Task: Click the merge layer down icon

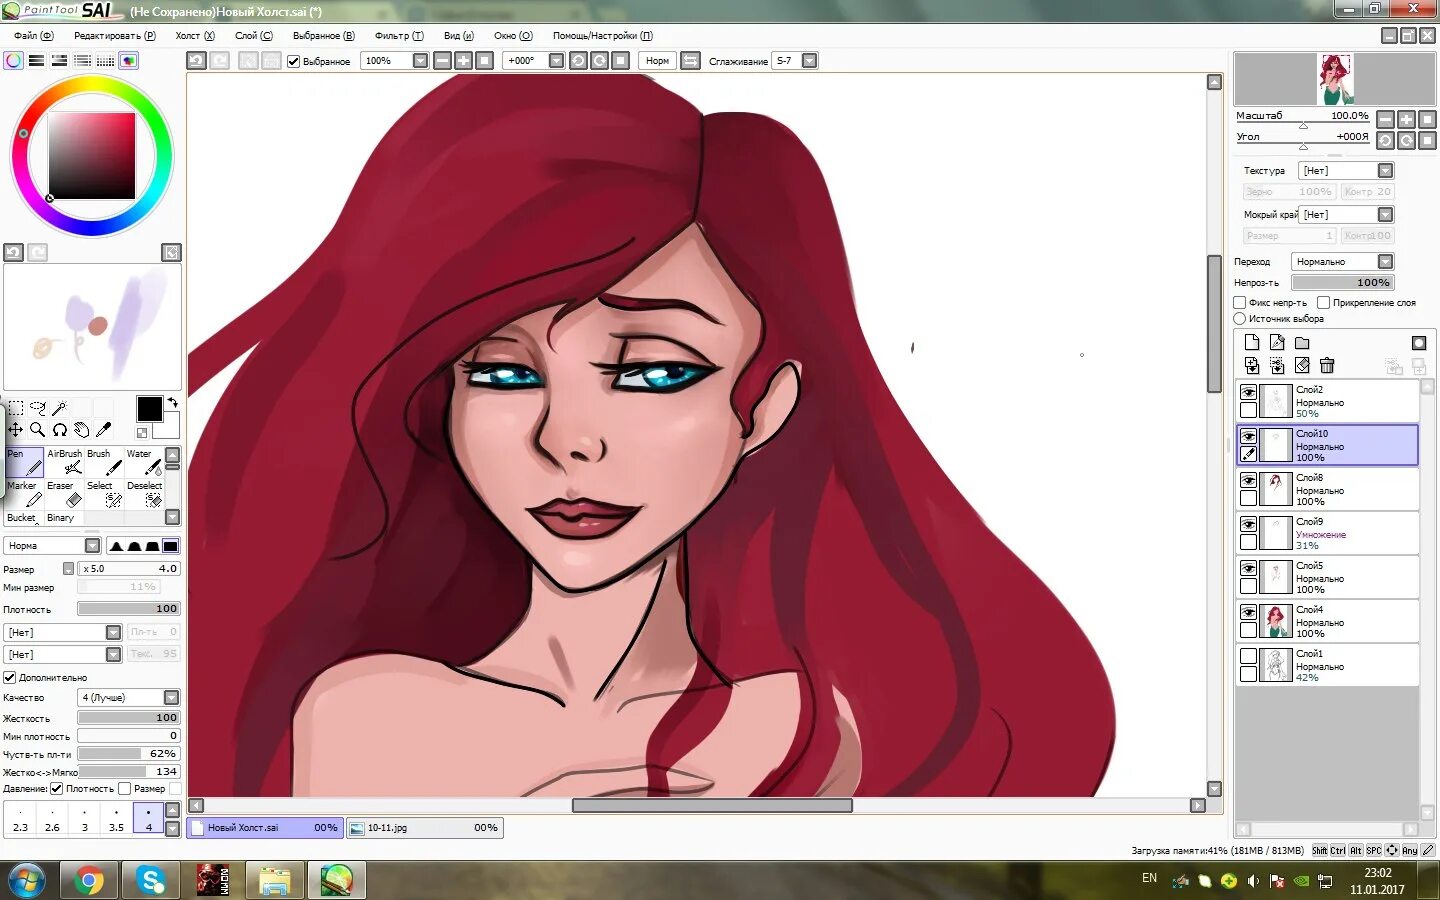Action: 1252,366
